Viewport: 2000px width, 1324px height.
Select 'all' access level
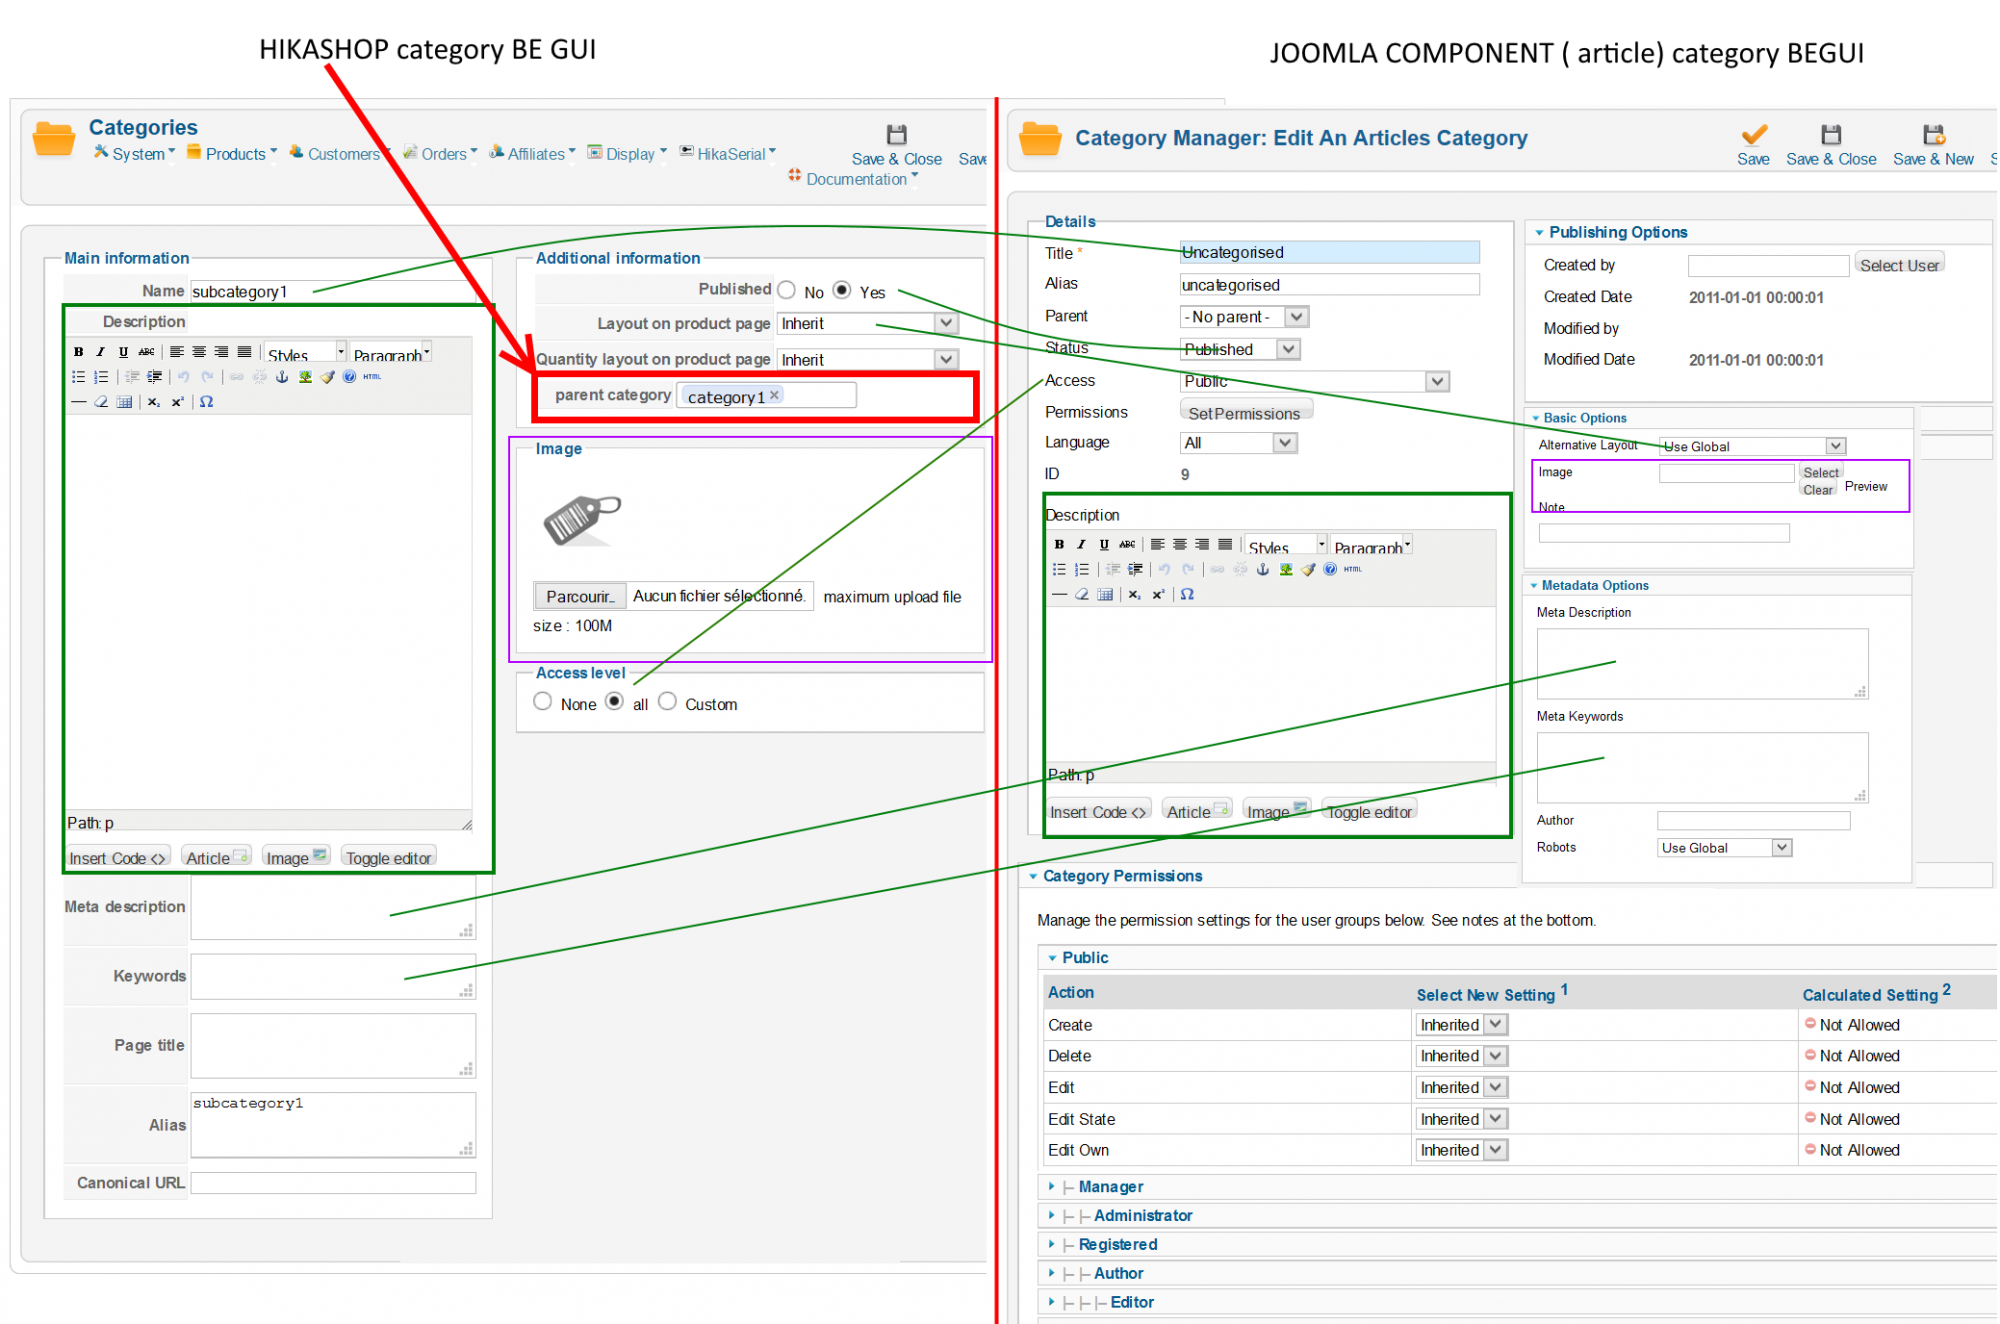(615, 702)
